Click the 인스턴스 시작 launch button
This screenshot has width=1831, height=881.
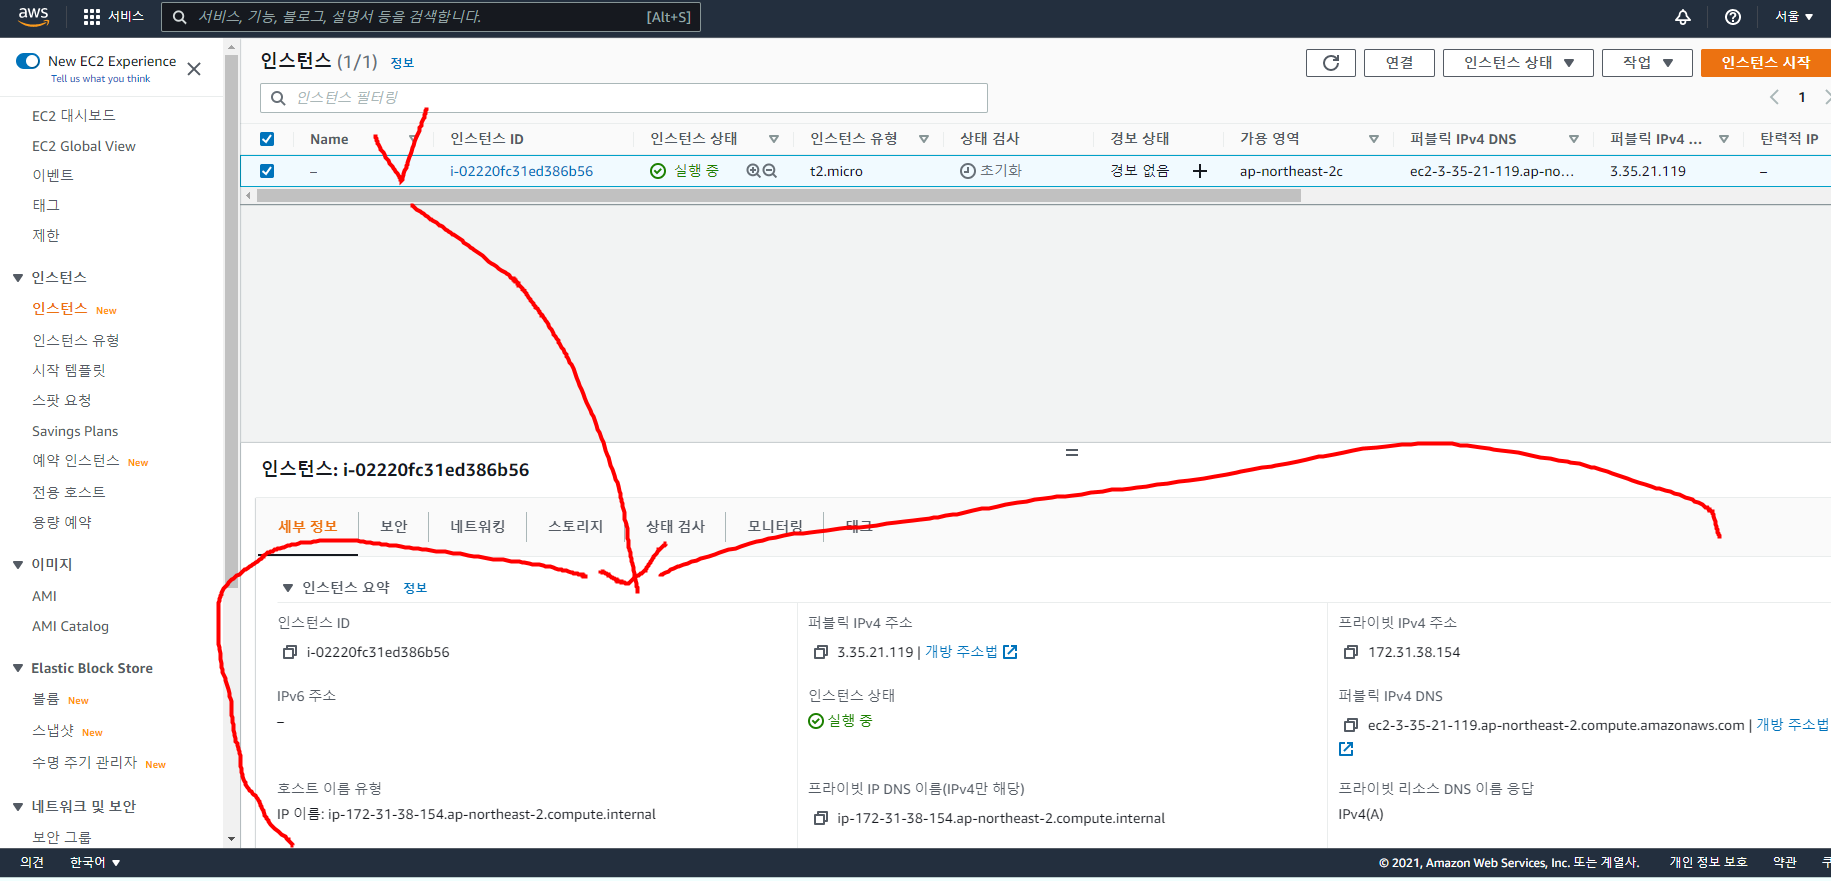(1766, 63)
